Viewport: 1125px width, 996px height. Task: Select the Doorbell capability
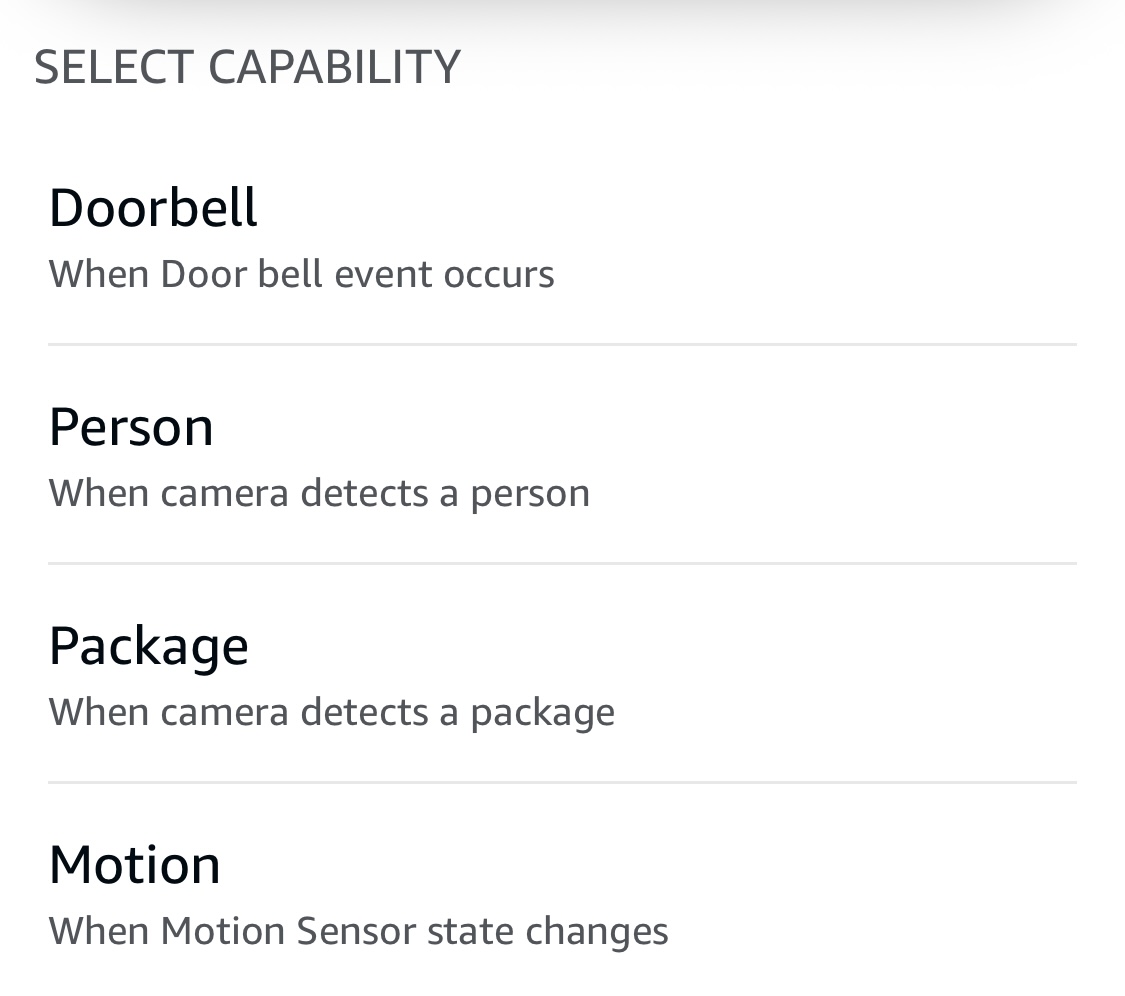pyautogui.click(x=560, y=237)
